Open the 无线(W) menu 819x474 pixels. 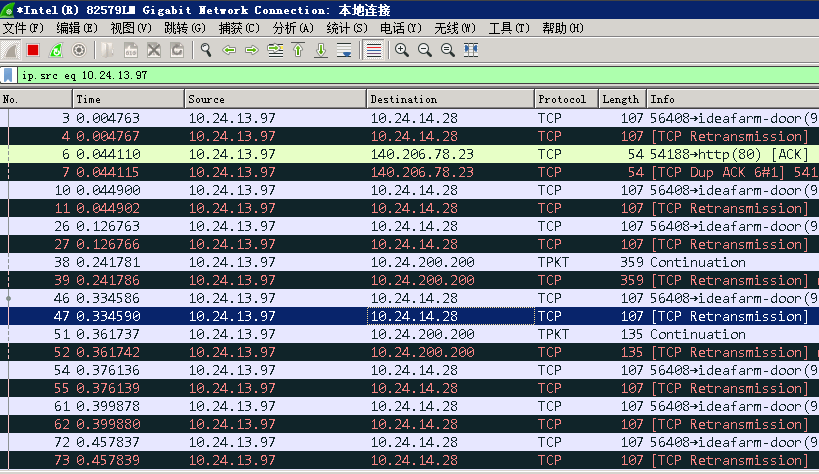tap(455, 28)
